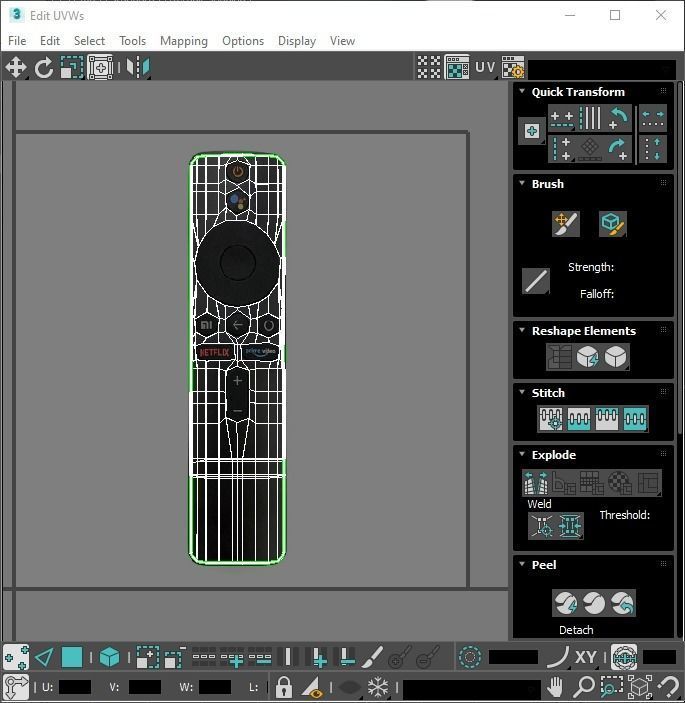Screen dimensions: 685x703
Task: Click the Set Pivot button in Quick Transform
Action: (532, 131)
